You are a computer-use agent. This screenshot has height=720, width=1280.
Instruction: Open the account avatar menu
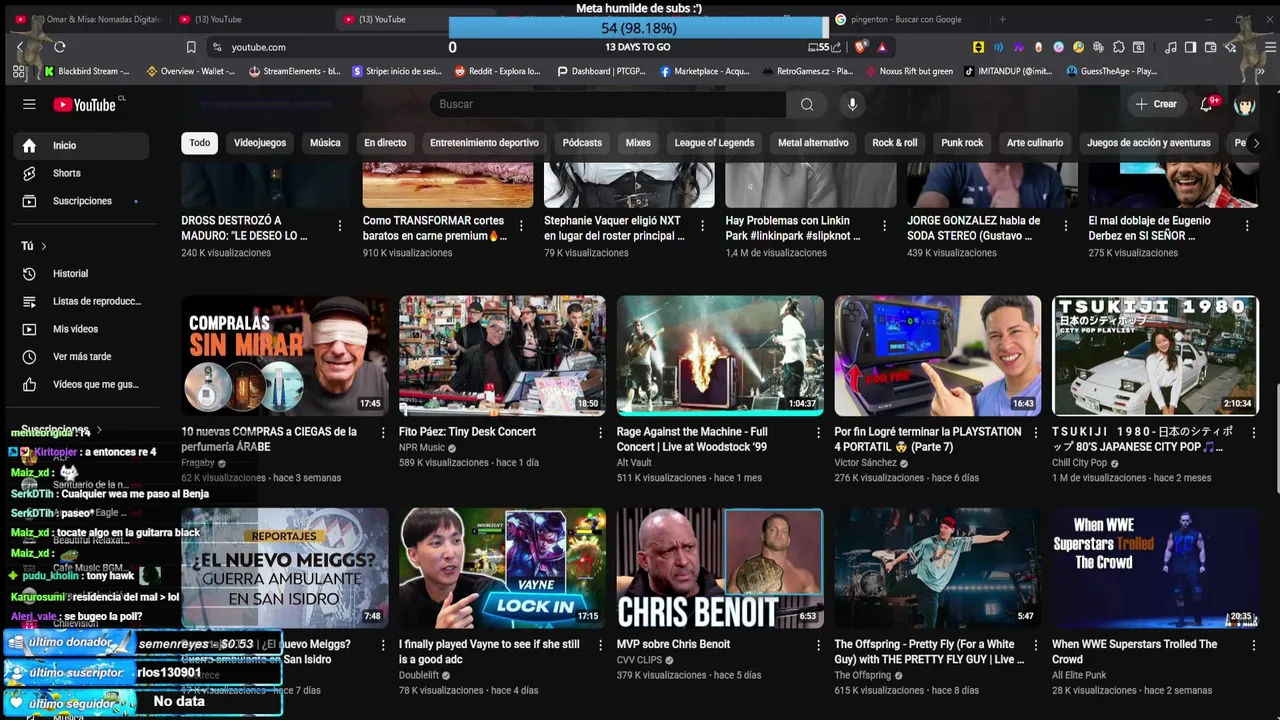1245,104
